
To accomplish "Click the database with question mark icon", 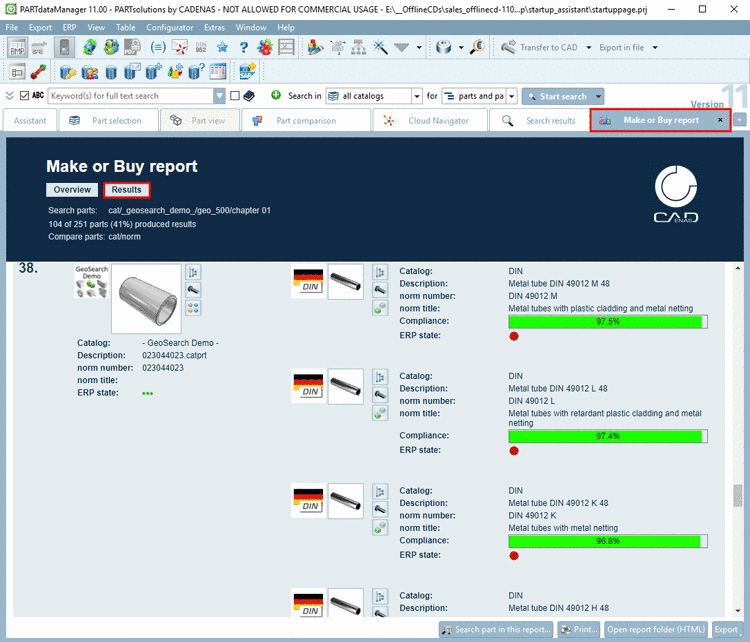I will (197, 72).
